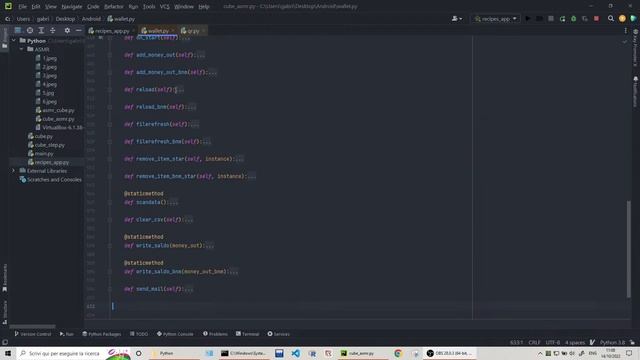Collapse the ASMR folder
Screen dimensions: 640x360
point(21,49)
